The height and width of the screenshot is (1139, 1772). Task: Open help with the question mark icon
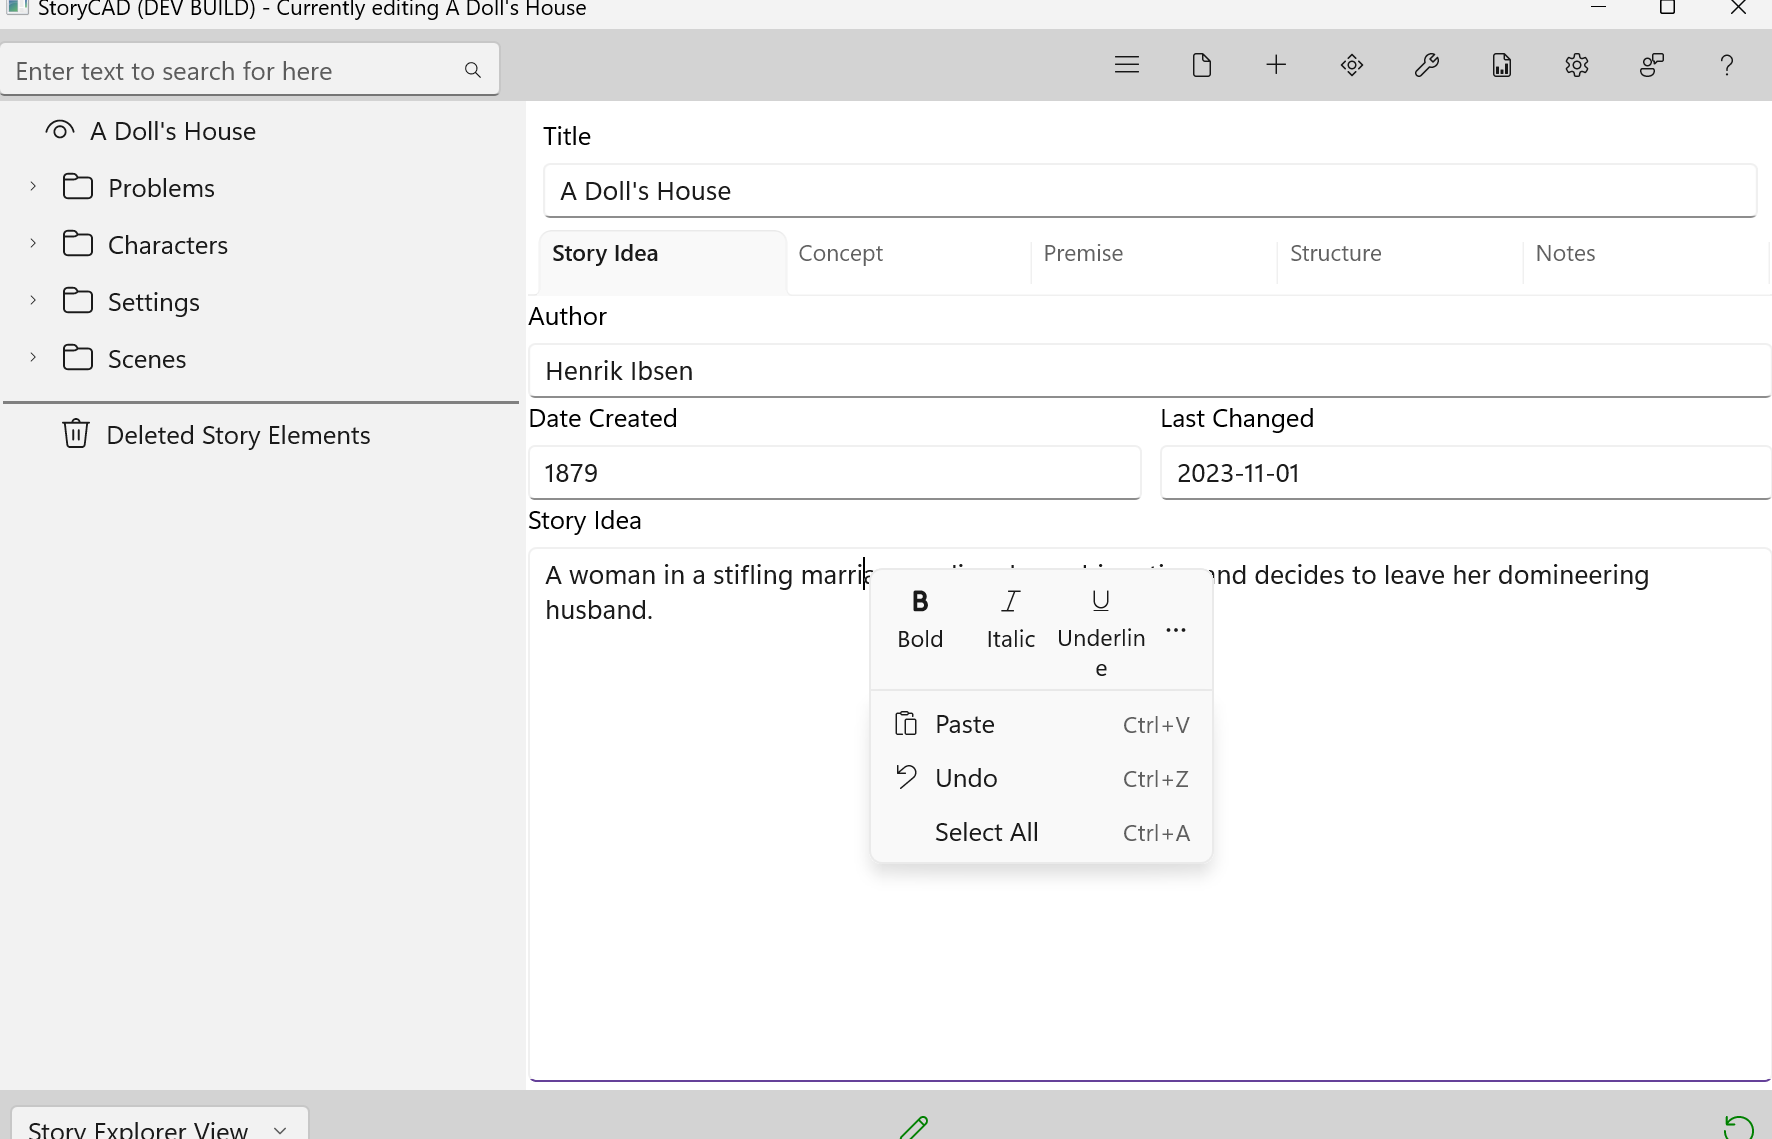[x=1726, y=64]
